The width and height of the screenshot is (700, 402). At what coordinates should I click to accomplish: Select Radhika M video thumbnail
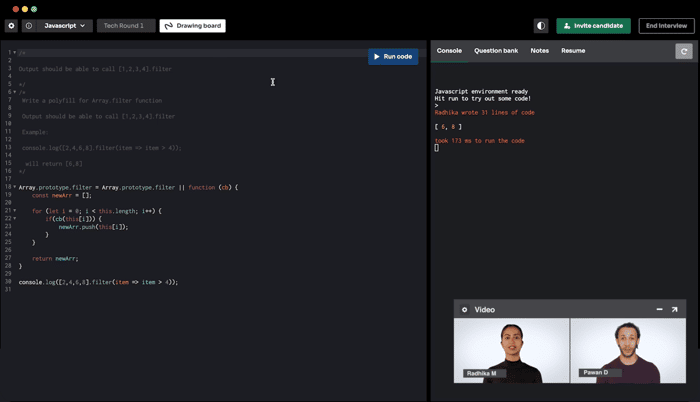click(512, 351)
